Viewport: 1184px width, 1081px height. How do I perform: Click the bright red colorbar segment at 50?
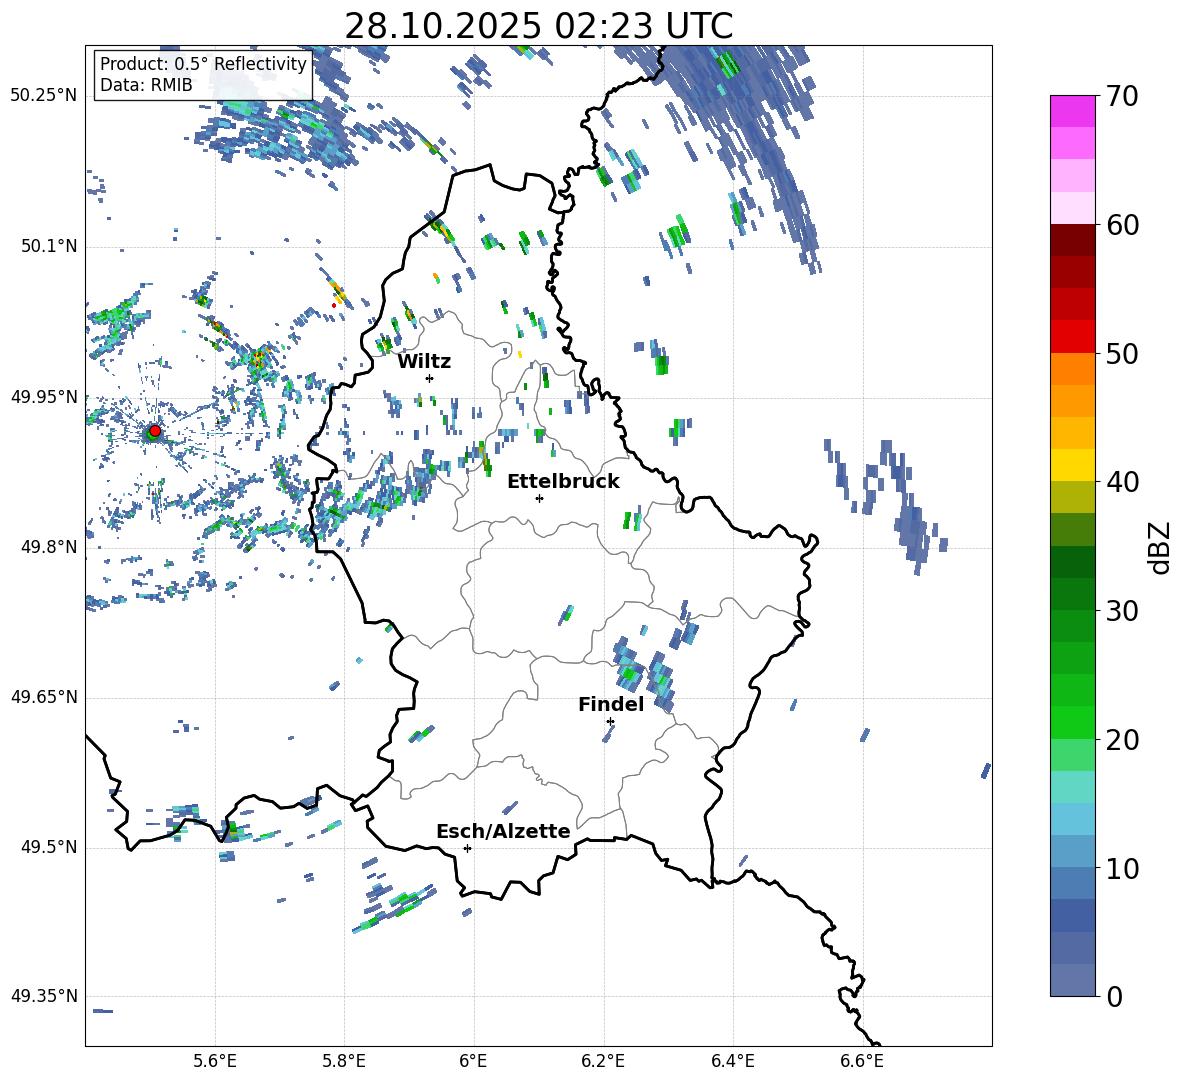pos(1072,336)
